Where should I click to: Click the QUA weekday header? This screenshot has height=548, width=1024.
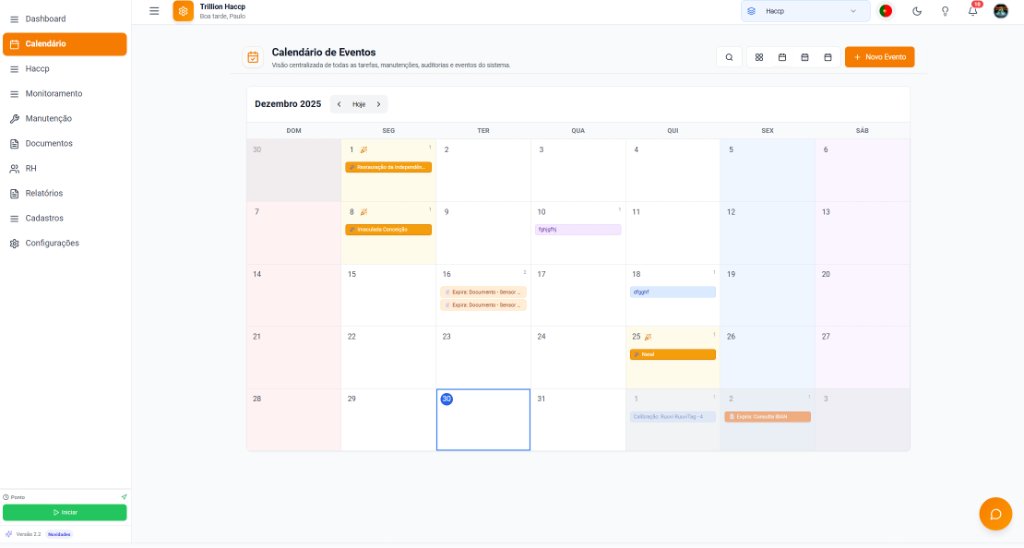pos(578,131)
